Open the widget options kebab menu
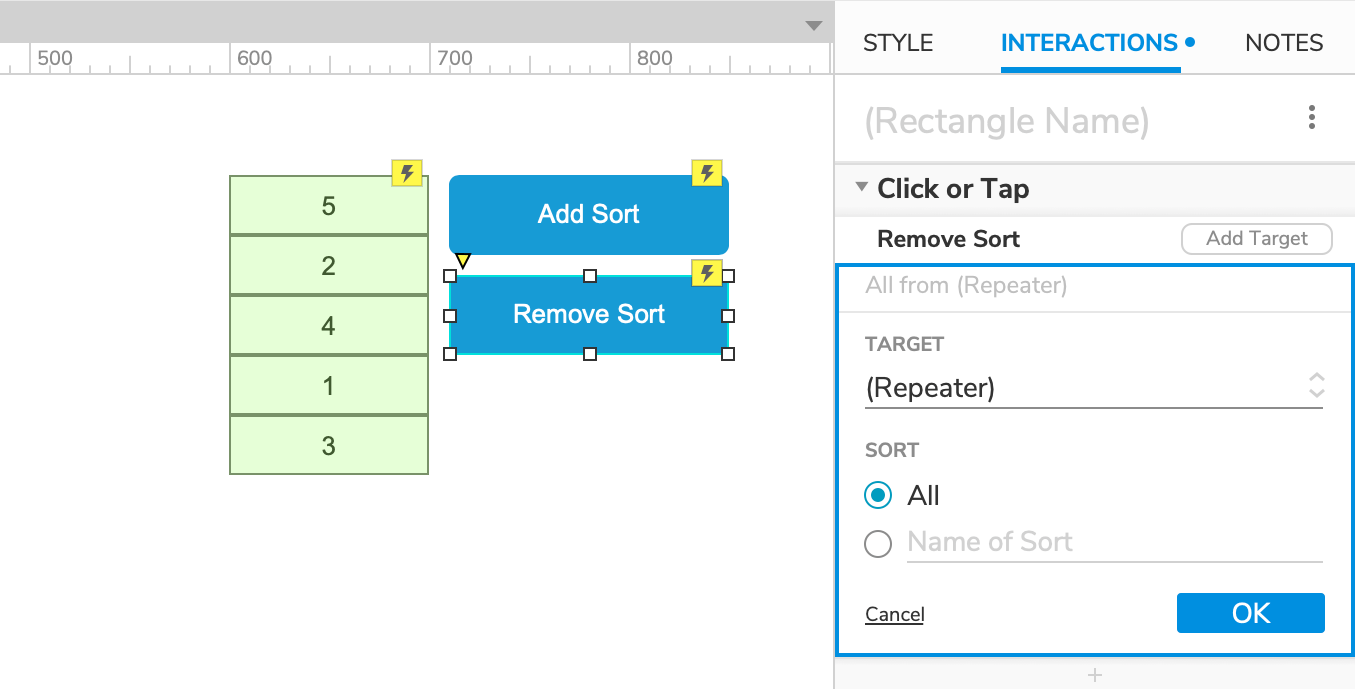Viewport: 1355px width, 689px height. point(1311,117)
